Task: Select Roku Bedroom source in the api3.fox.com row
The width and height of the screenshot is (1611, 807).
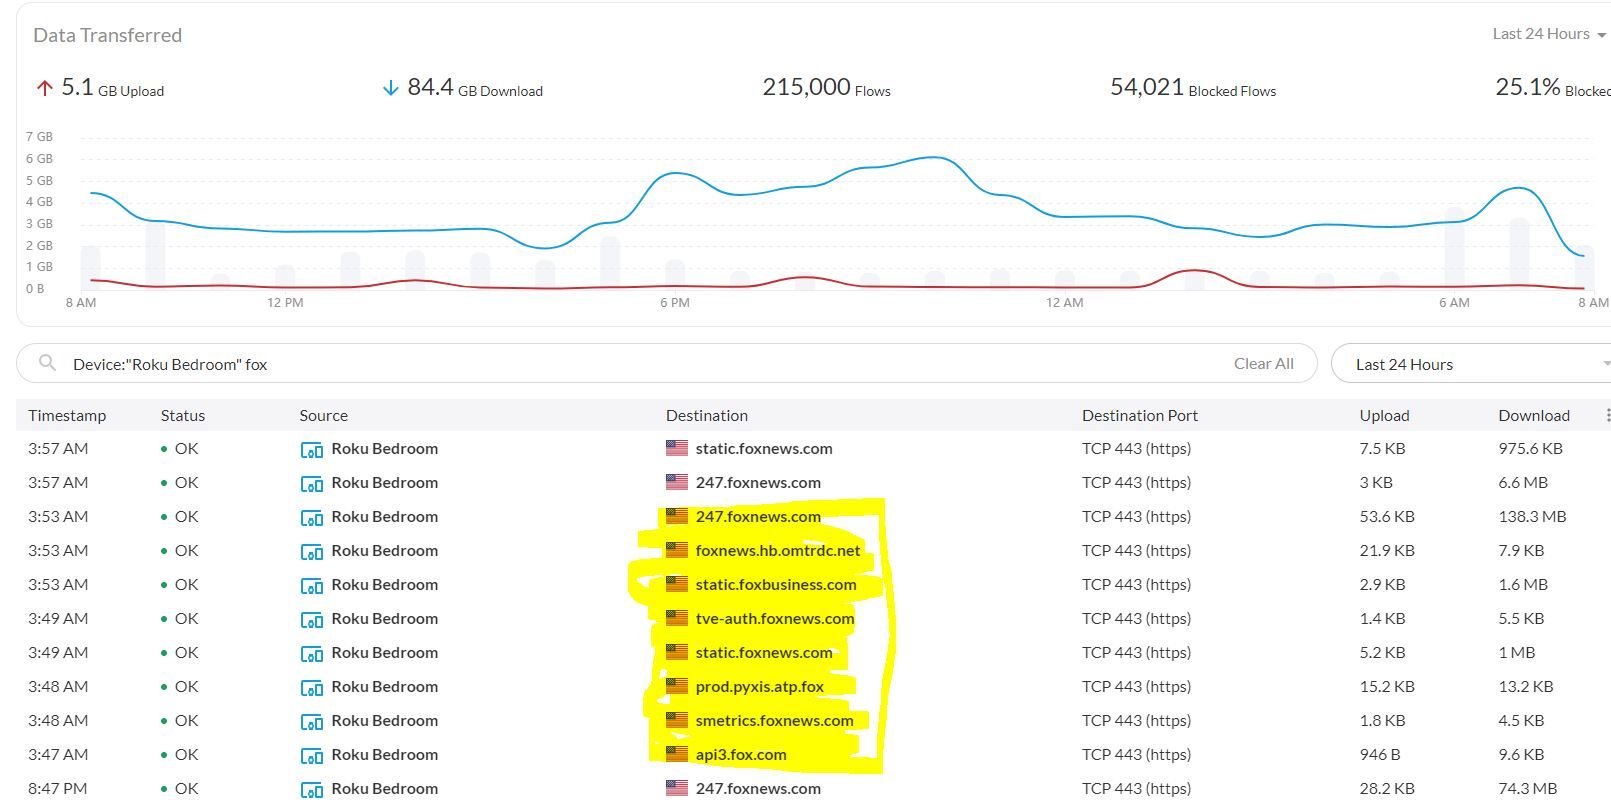Action: coord(384,754)
